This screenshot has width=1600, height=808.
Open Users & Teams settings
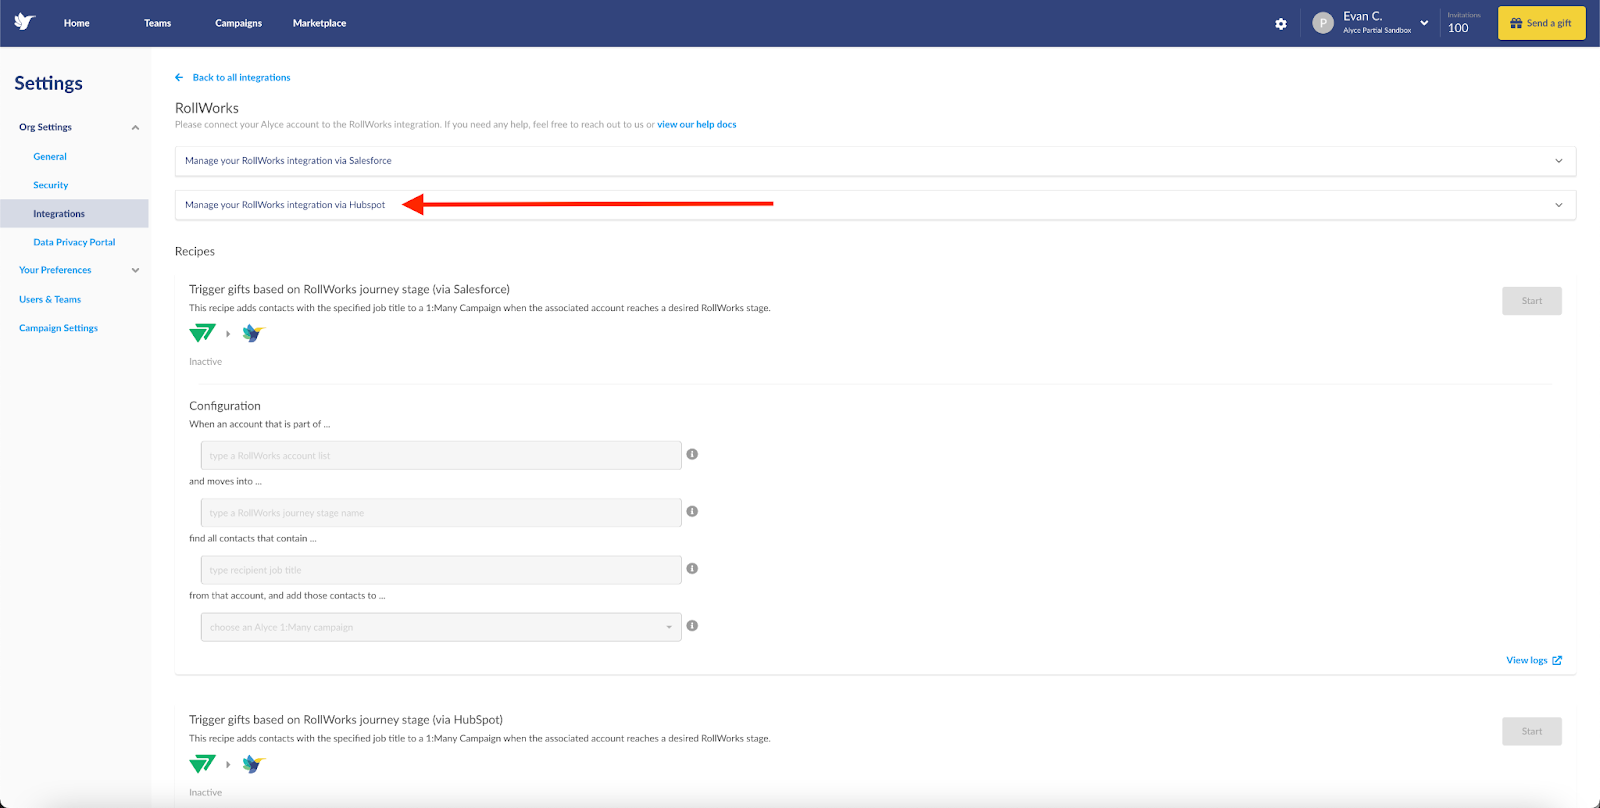(50, 299)
